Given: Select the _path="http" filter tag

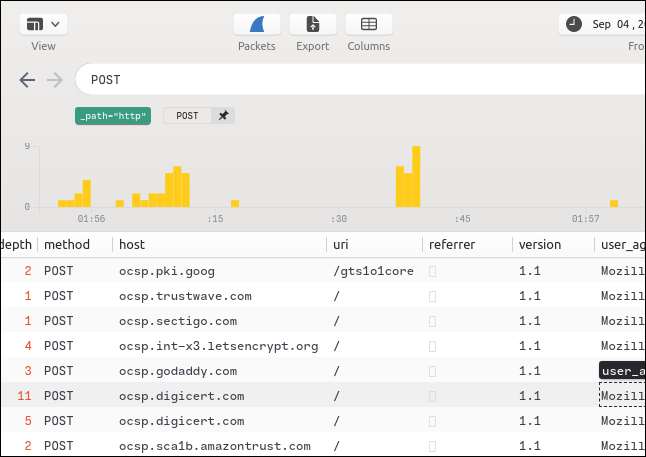Looking at the screenshot, I should coord(113,116).
